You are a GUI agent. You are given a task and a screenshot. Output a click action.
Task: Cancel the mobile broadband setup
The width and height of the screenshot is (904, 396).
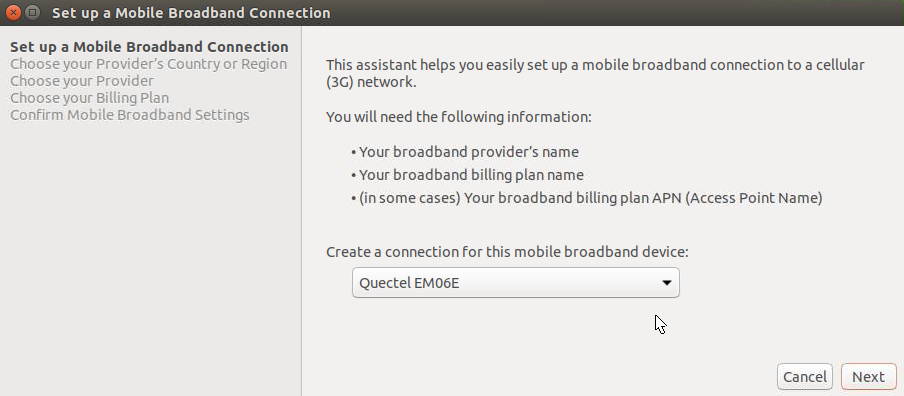coord(804,377)
